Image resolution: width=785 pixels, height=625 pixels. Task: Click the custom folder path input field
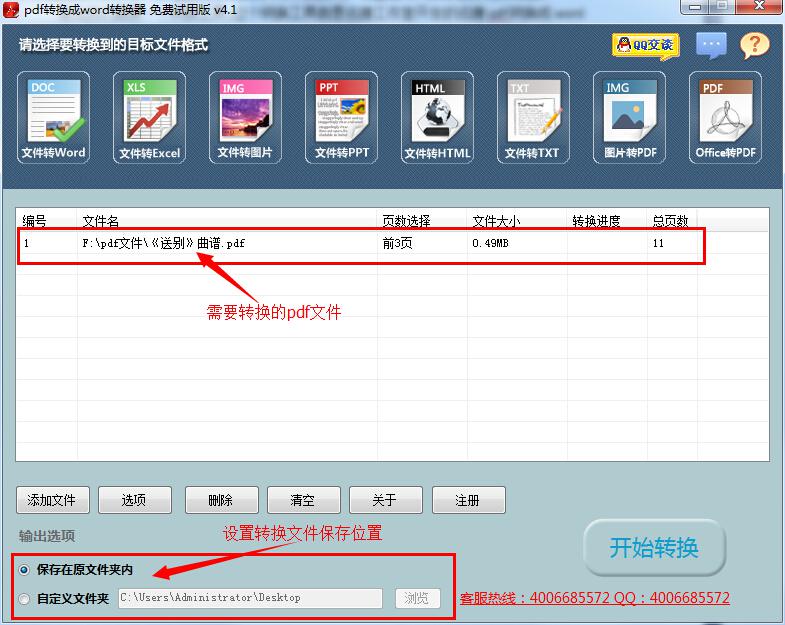point(250,598)
